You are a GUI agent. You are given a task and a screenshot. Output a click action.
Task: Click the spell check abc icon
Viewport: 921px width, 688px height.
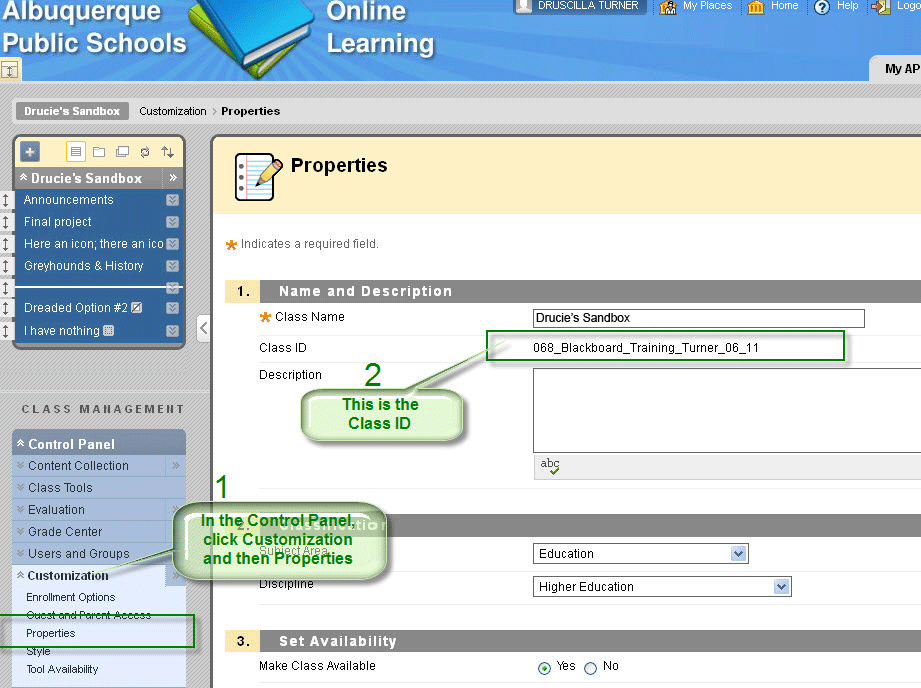550,466
